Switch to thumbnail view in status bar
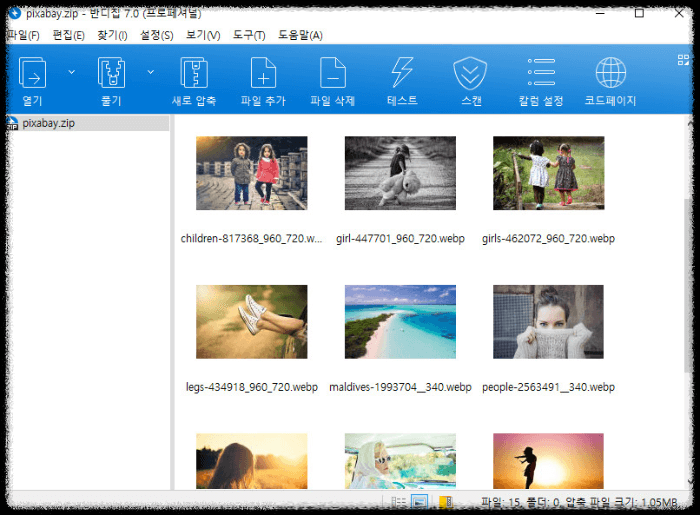 tap(419, 503)
